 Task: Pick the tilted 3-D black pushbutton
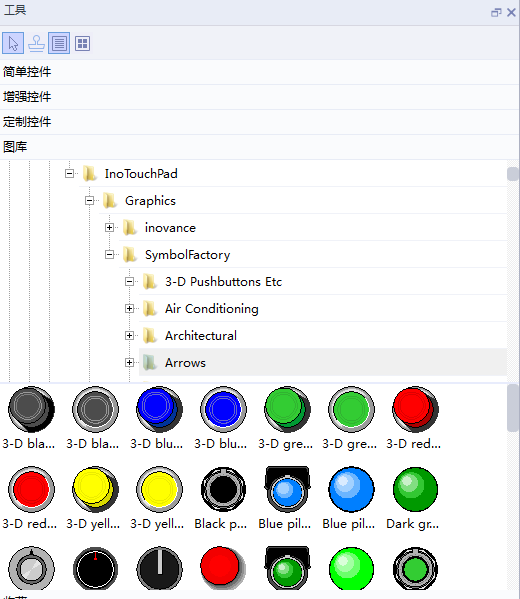[31, 410]
